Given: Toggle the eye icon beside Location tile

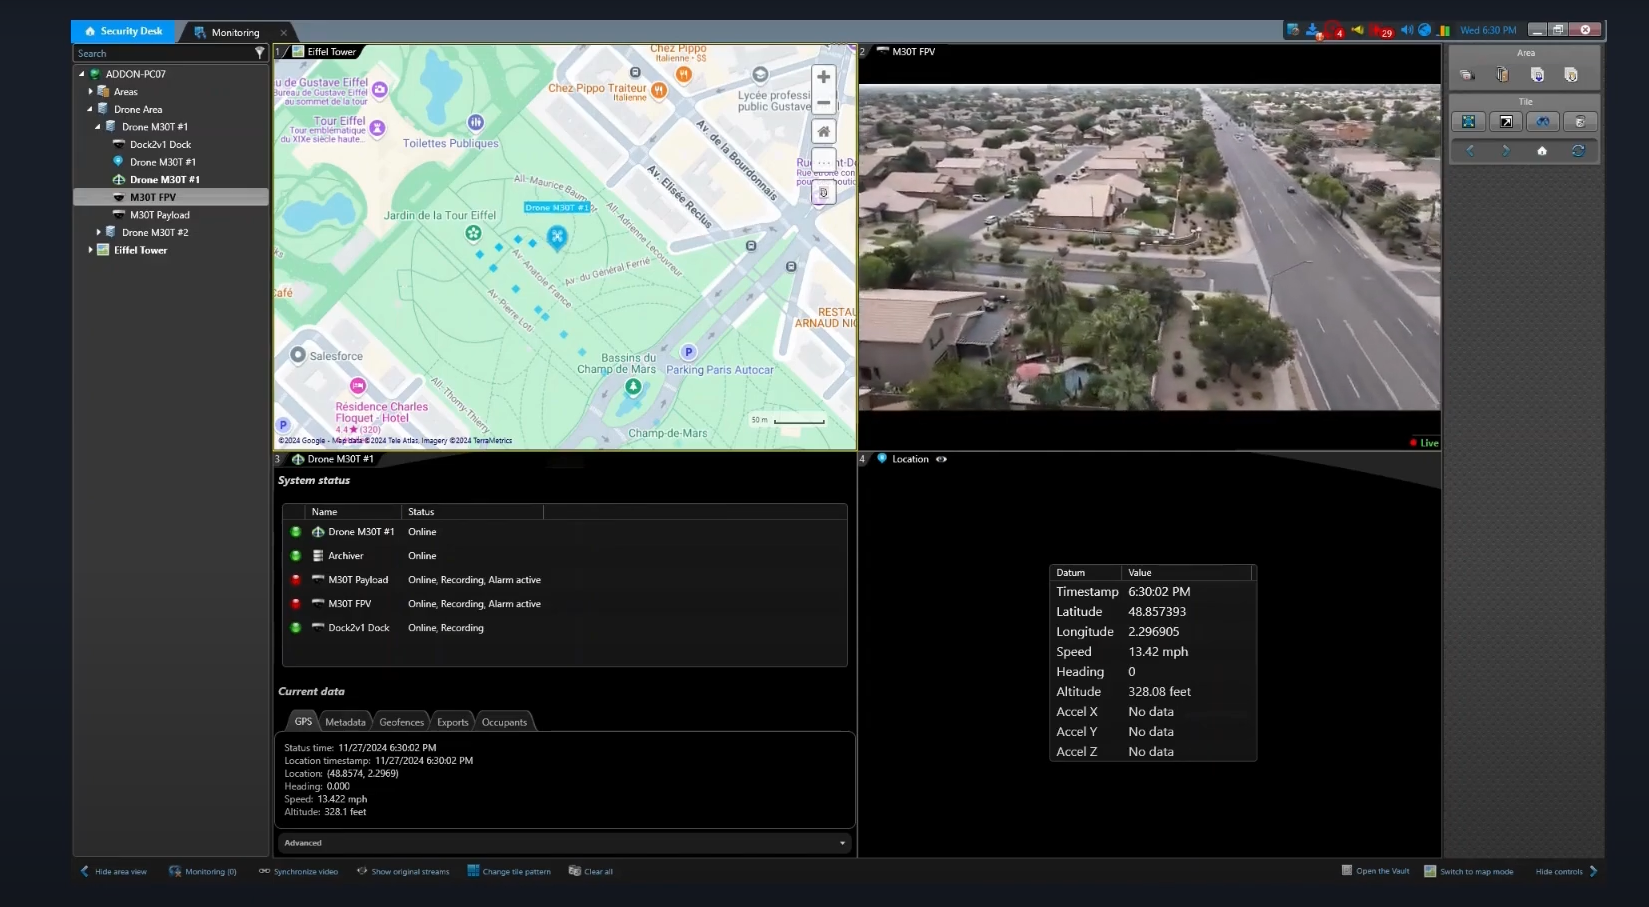Looking at the screenshot, I should pos(941,459).
